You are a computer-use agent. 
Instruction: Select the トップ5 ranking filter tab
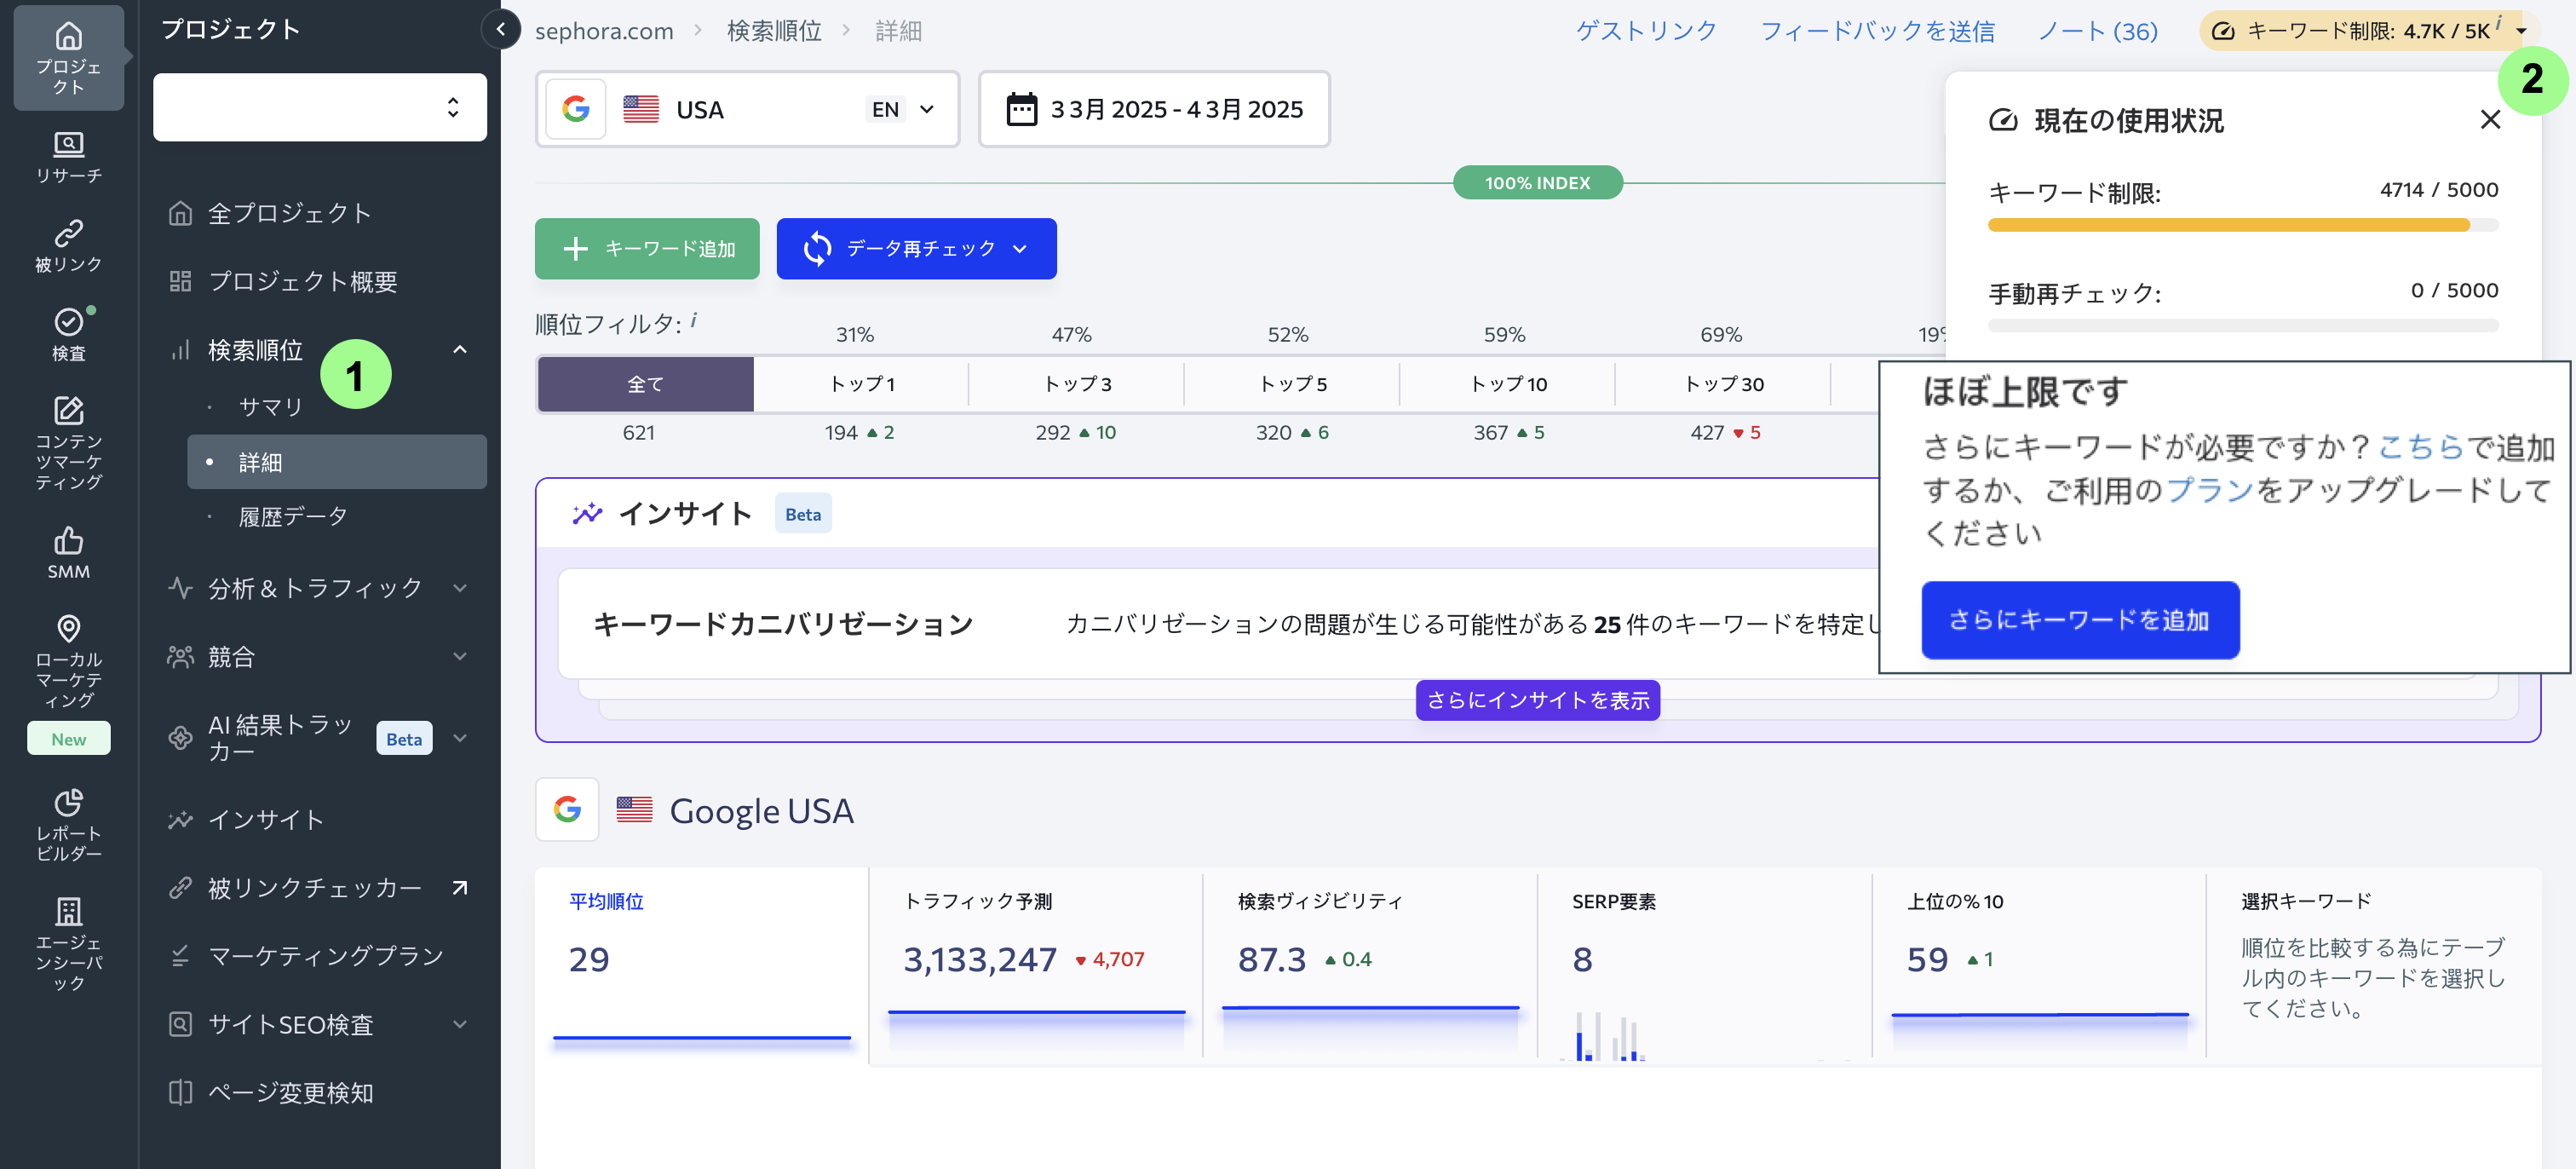[1292, 384]
